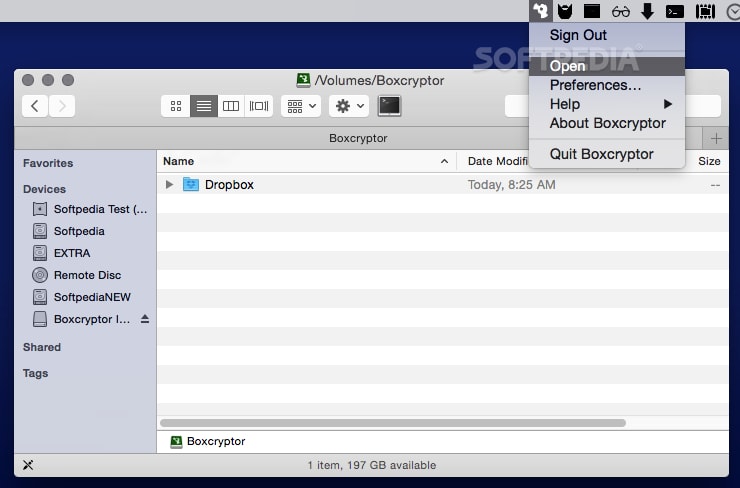Click the bear face menu bar icon
The width and height of the screenshot is (740, 488).
click(x=565, y=11)
